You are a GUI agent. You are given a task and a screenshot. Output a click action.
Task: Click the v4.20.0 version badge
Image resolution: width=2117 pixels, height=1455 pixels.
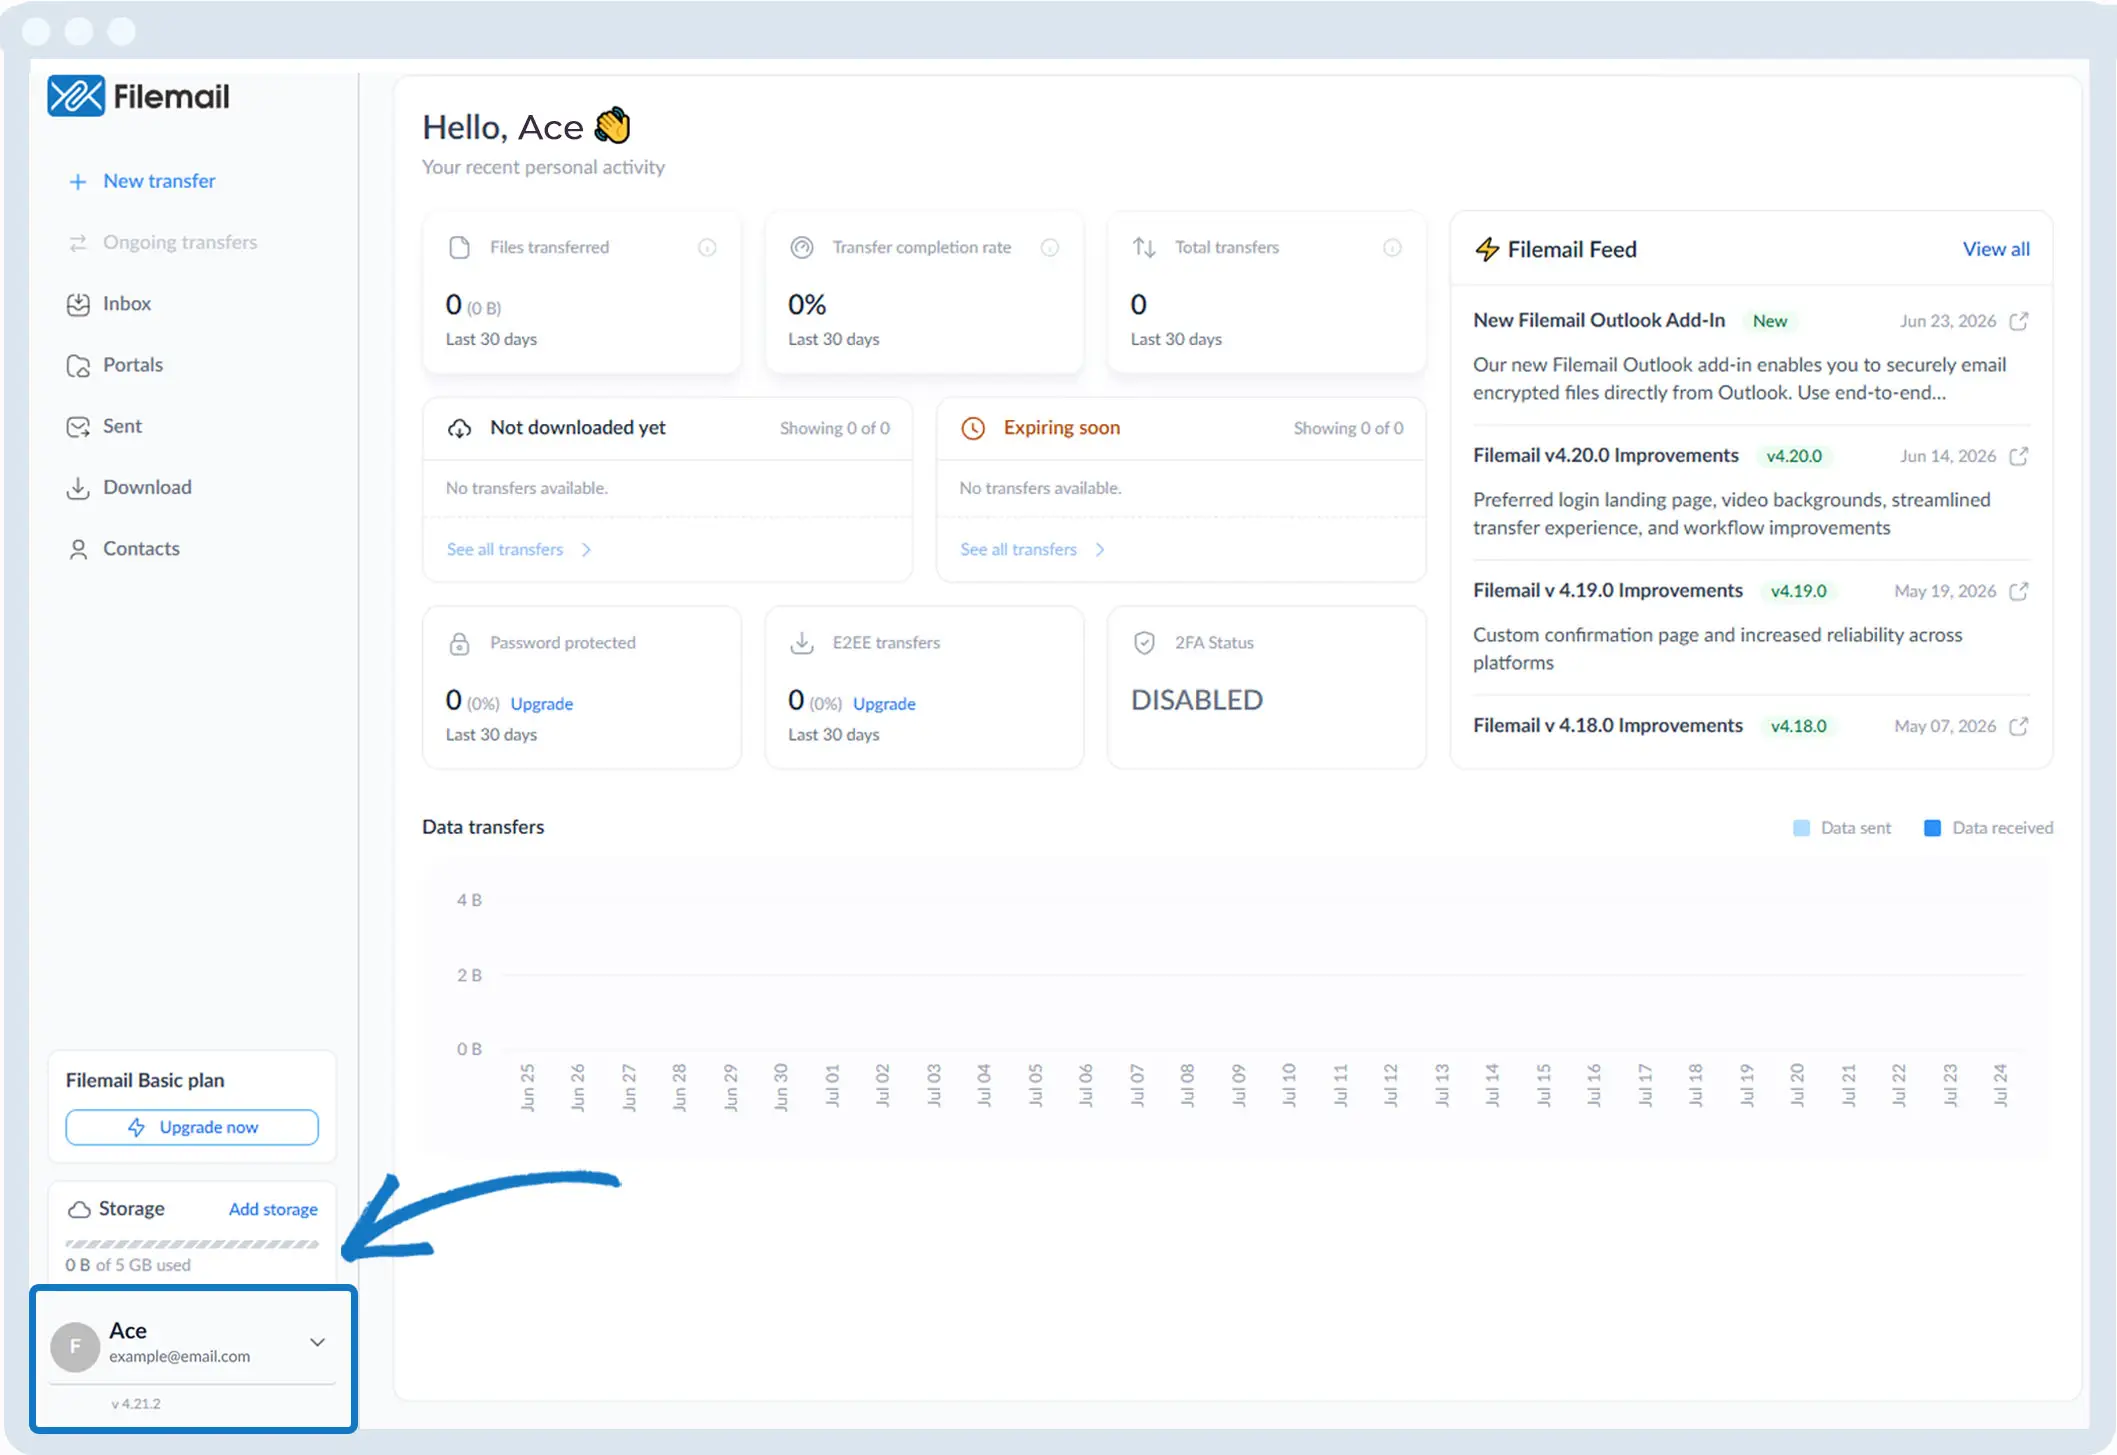pos(1794,456)
